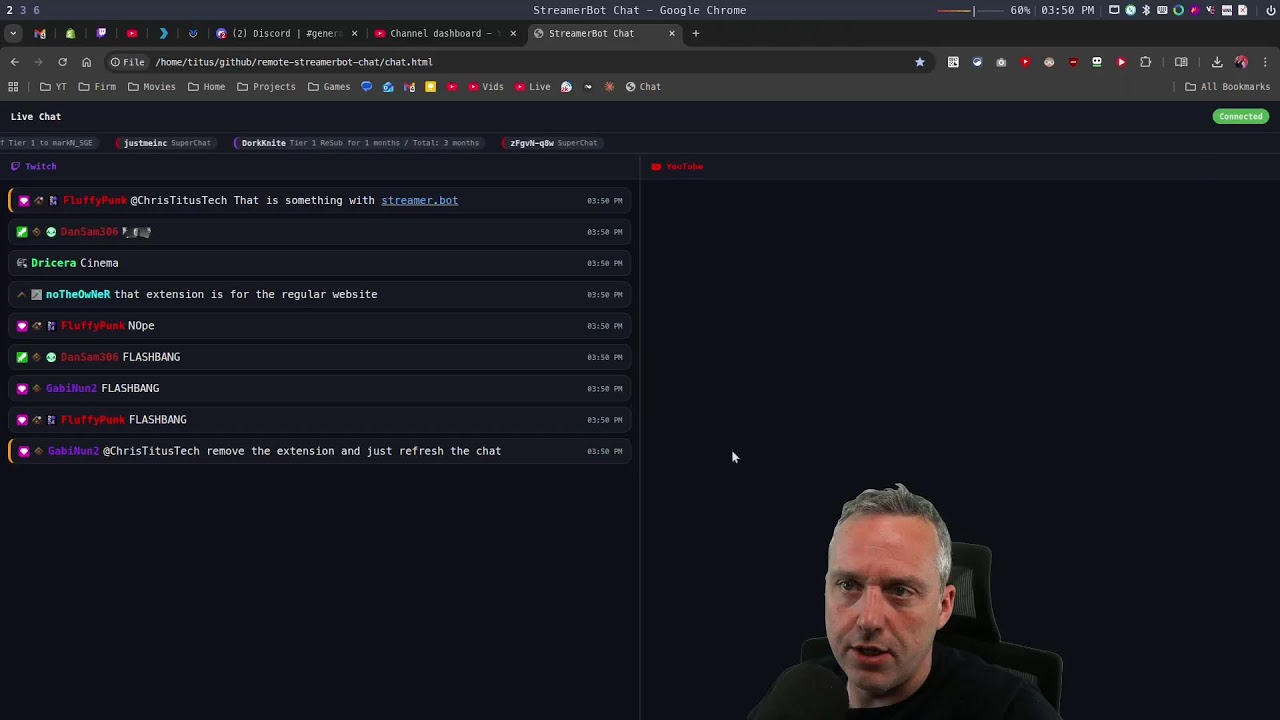The image size is (1280, 720).
Task: Open the Twitch pinned tab
Action: [x=101, y=33]
